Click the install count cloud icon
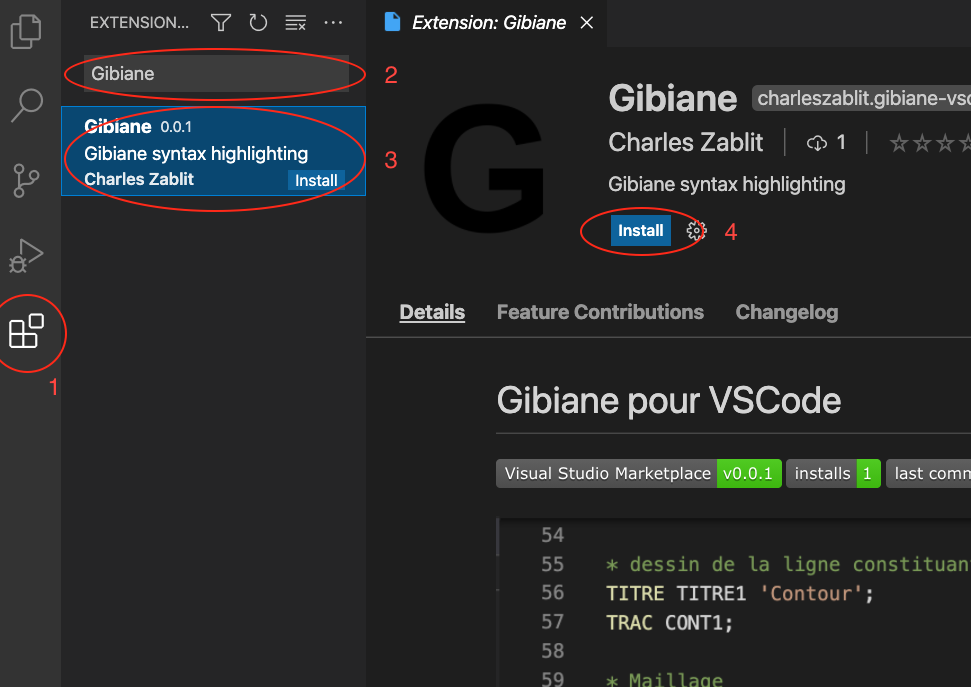 tap(817, 143)
